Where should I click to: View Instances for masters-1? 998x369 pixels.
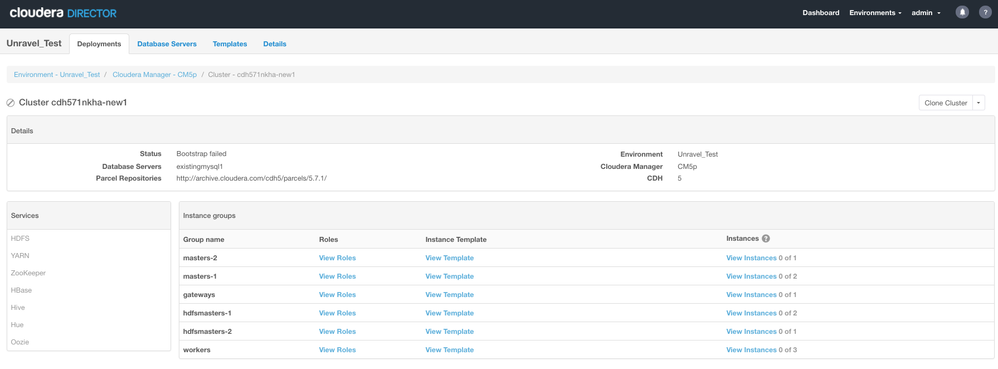[751, 277]
